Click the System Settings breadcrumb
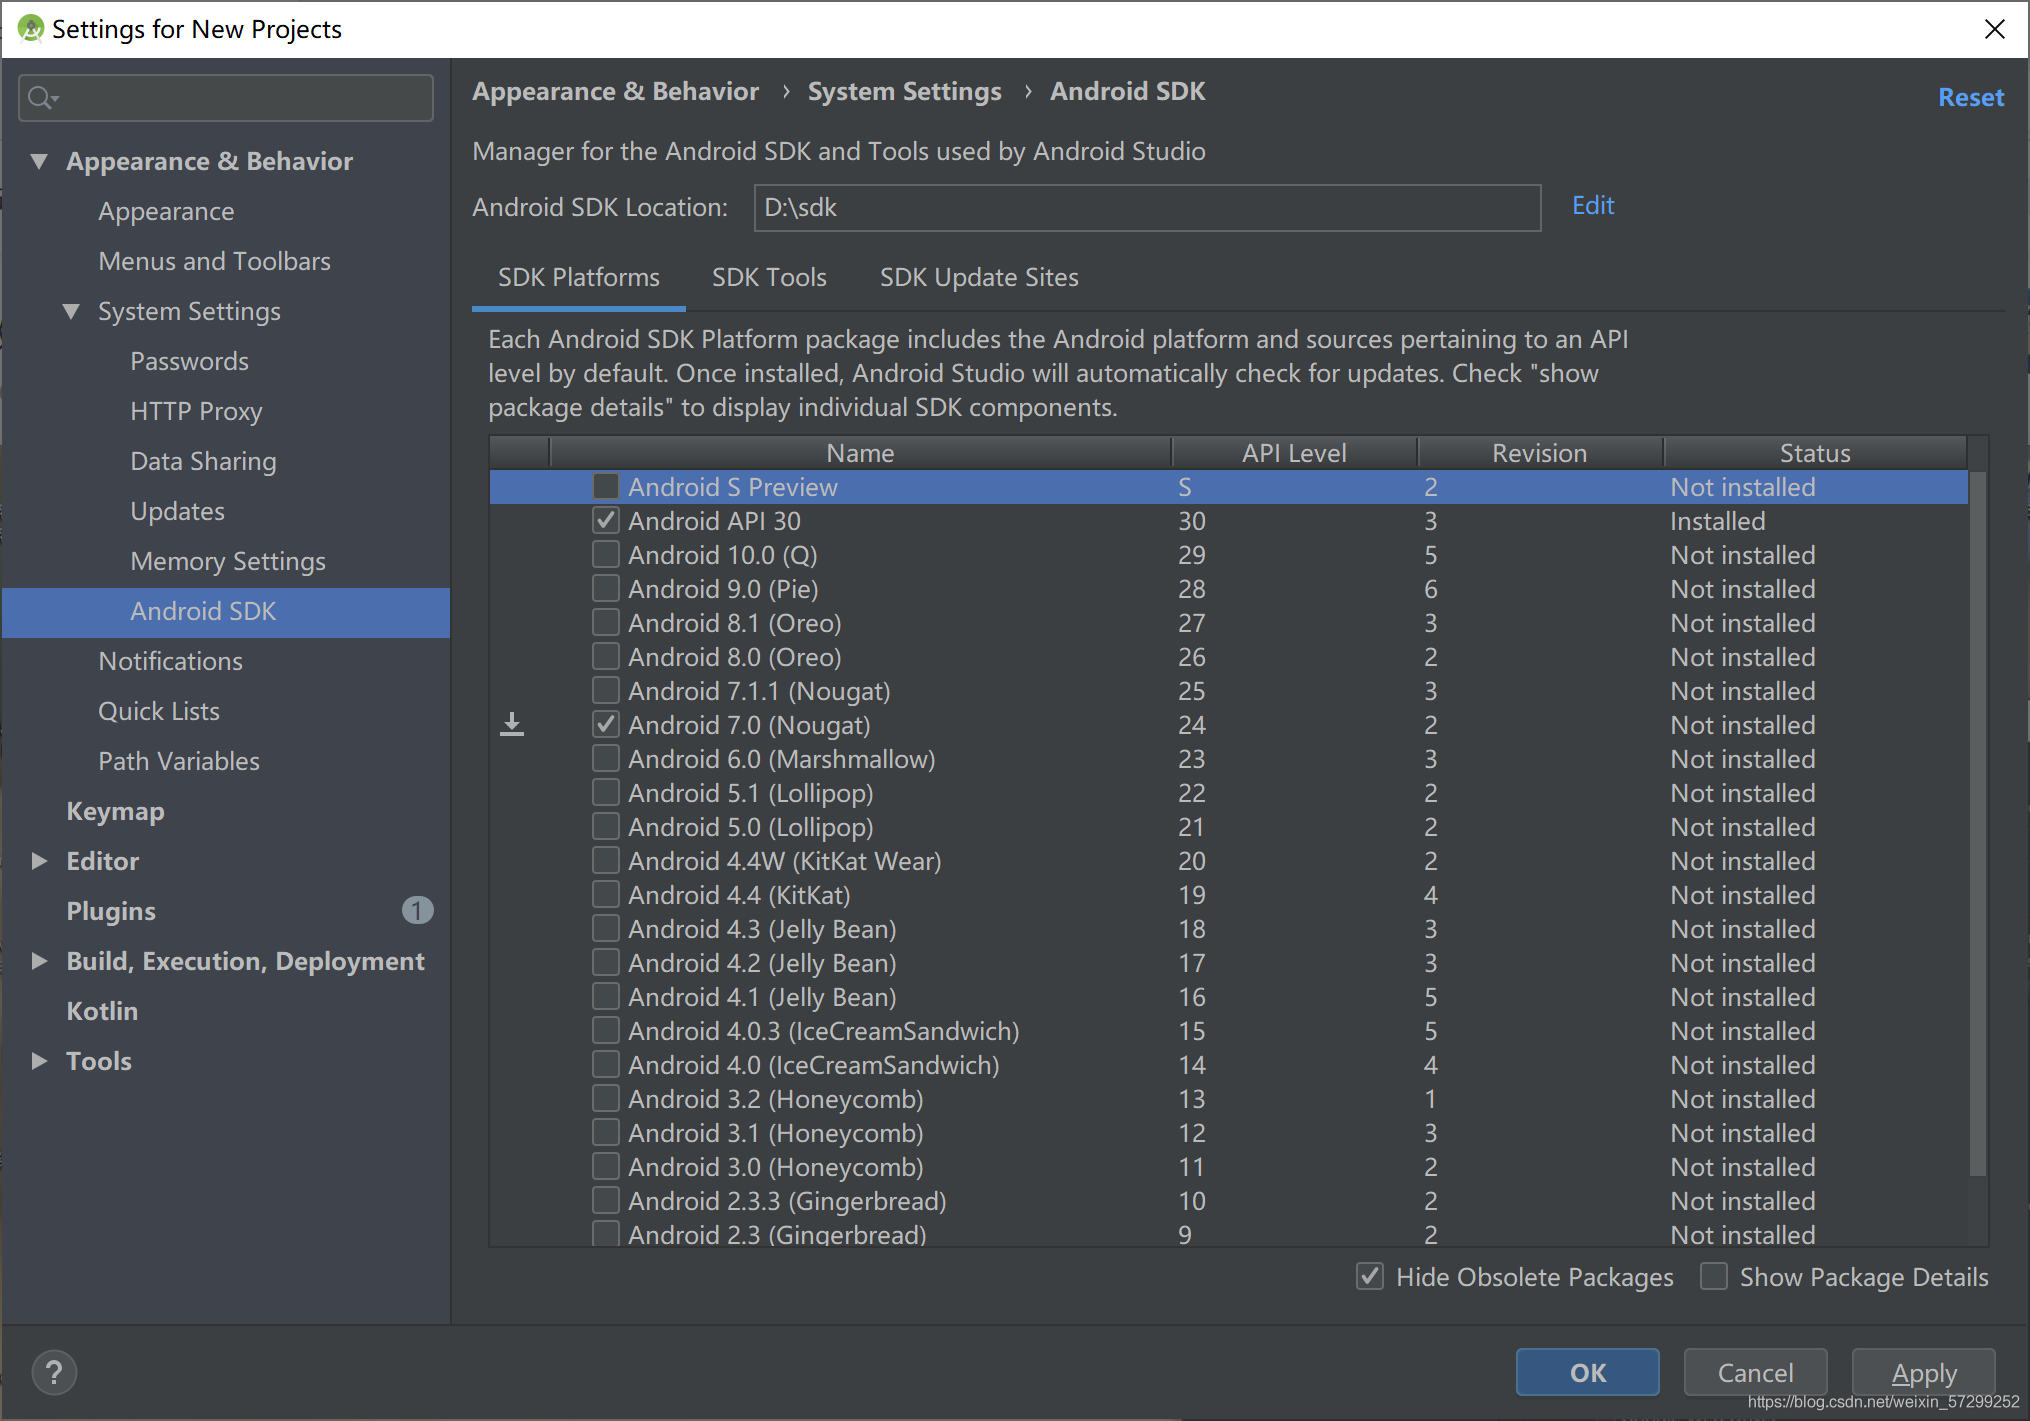2030x1421 pixels. click(904, 92)
